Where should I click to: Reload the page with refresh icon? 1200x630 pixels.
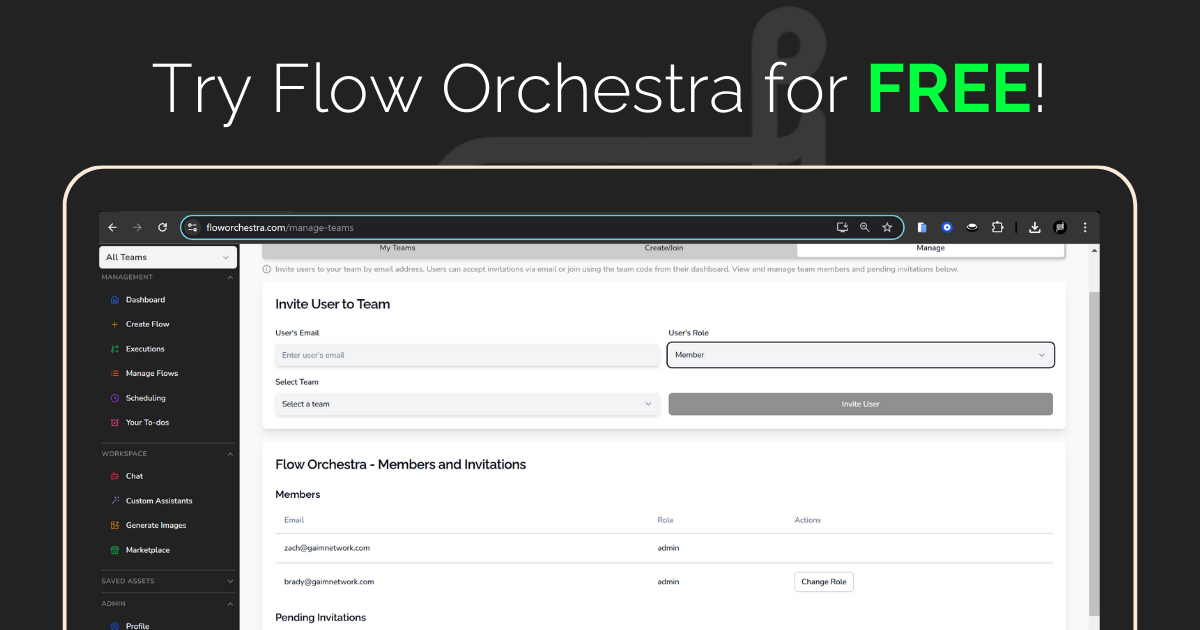coord(163,228)
